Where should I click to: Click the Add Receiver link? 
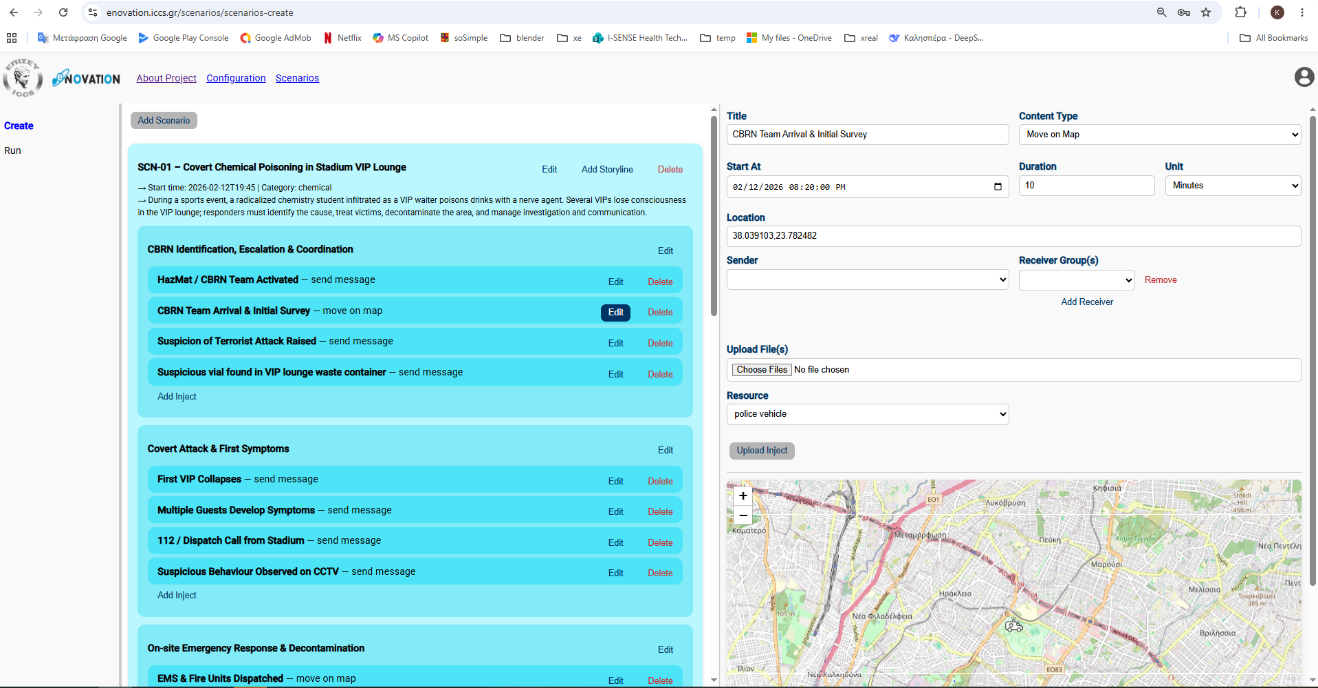click(1087, 302)
